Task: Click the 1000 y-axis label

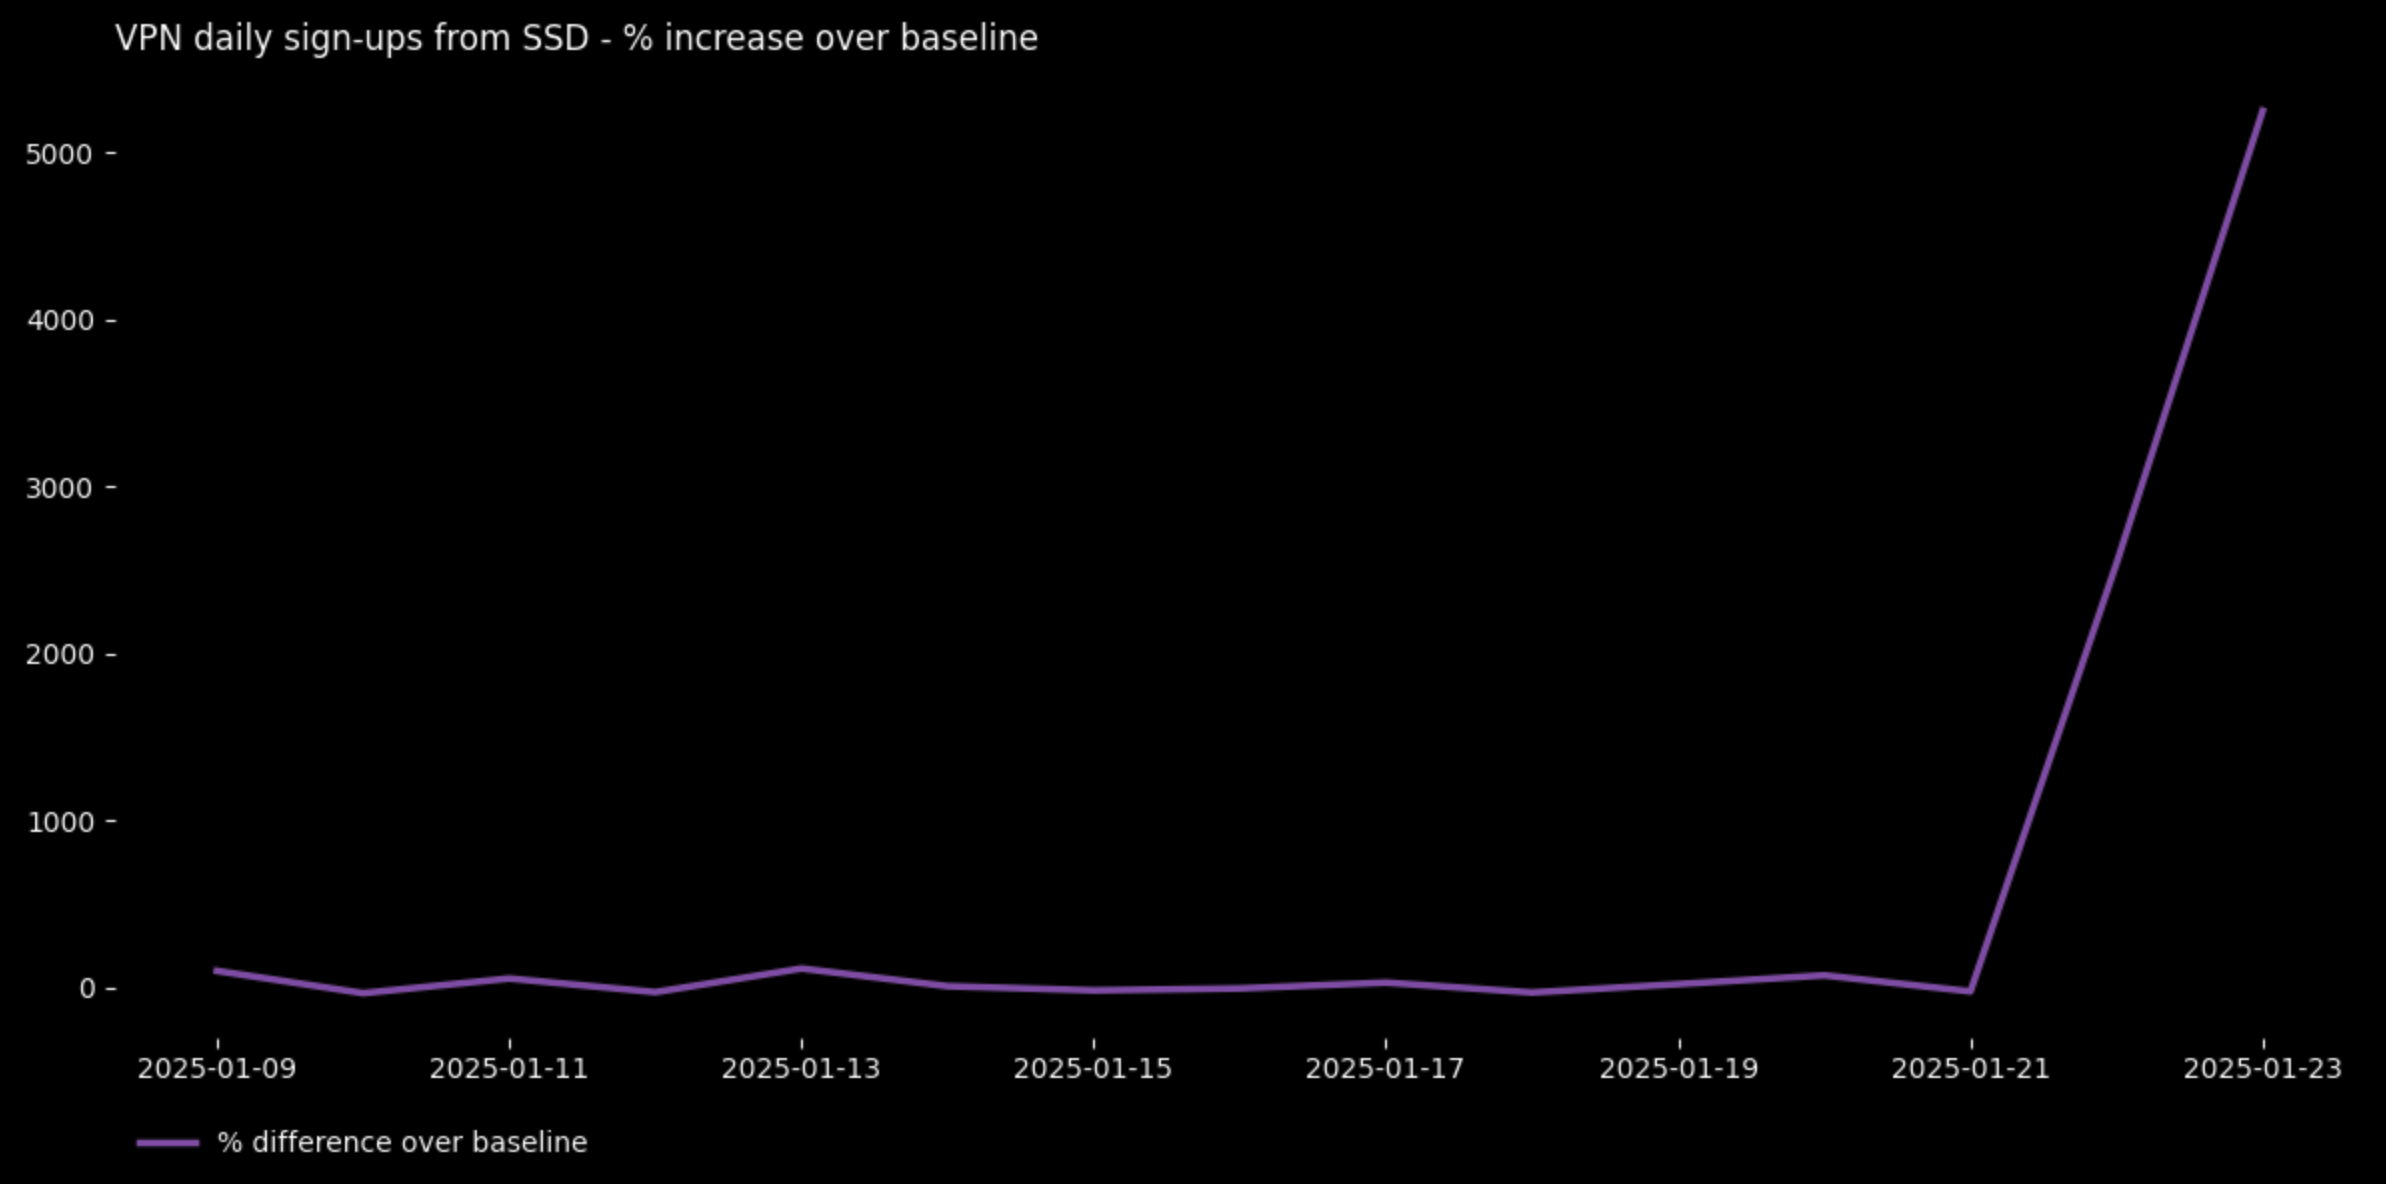Action: [58, 822]
